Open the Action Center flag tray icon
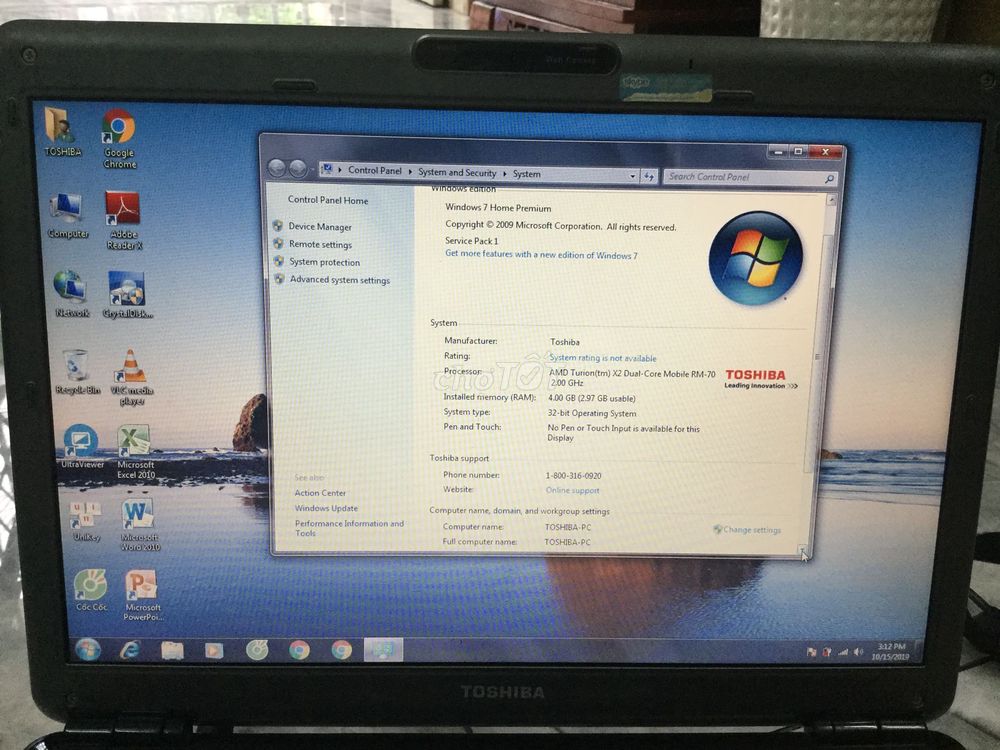 (x=811, y=652)
